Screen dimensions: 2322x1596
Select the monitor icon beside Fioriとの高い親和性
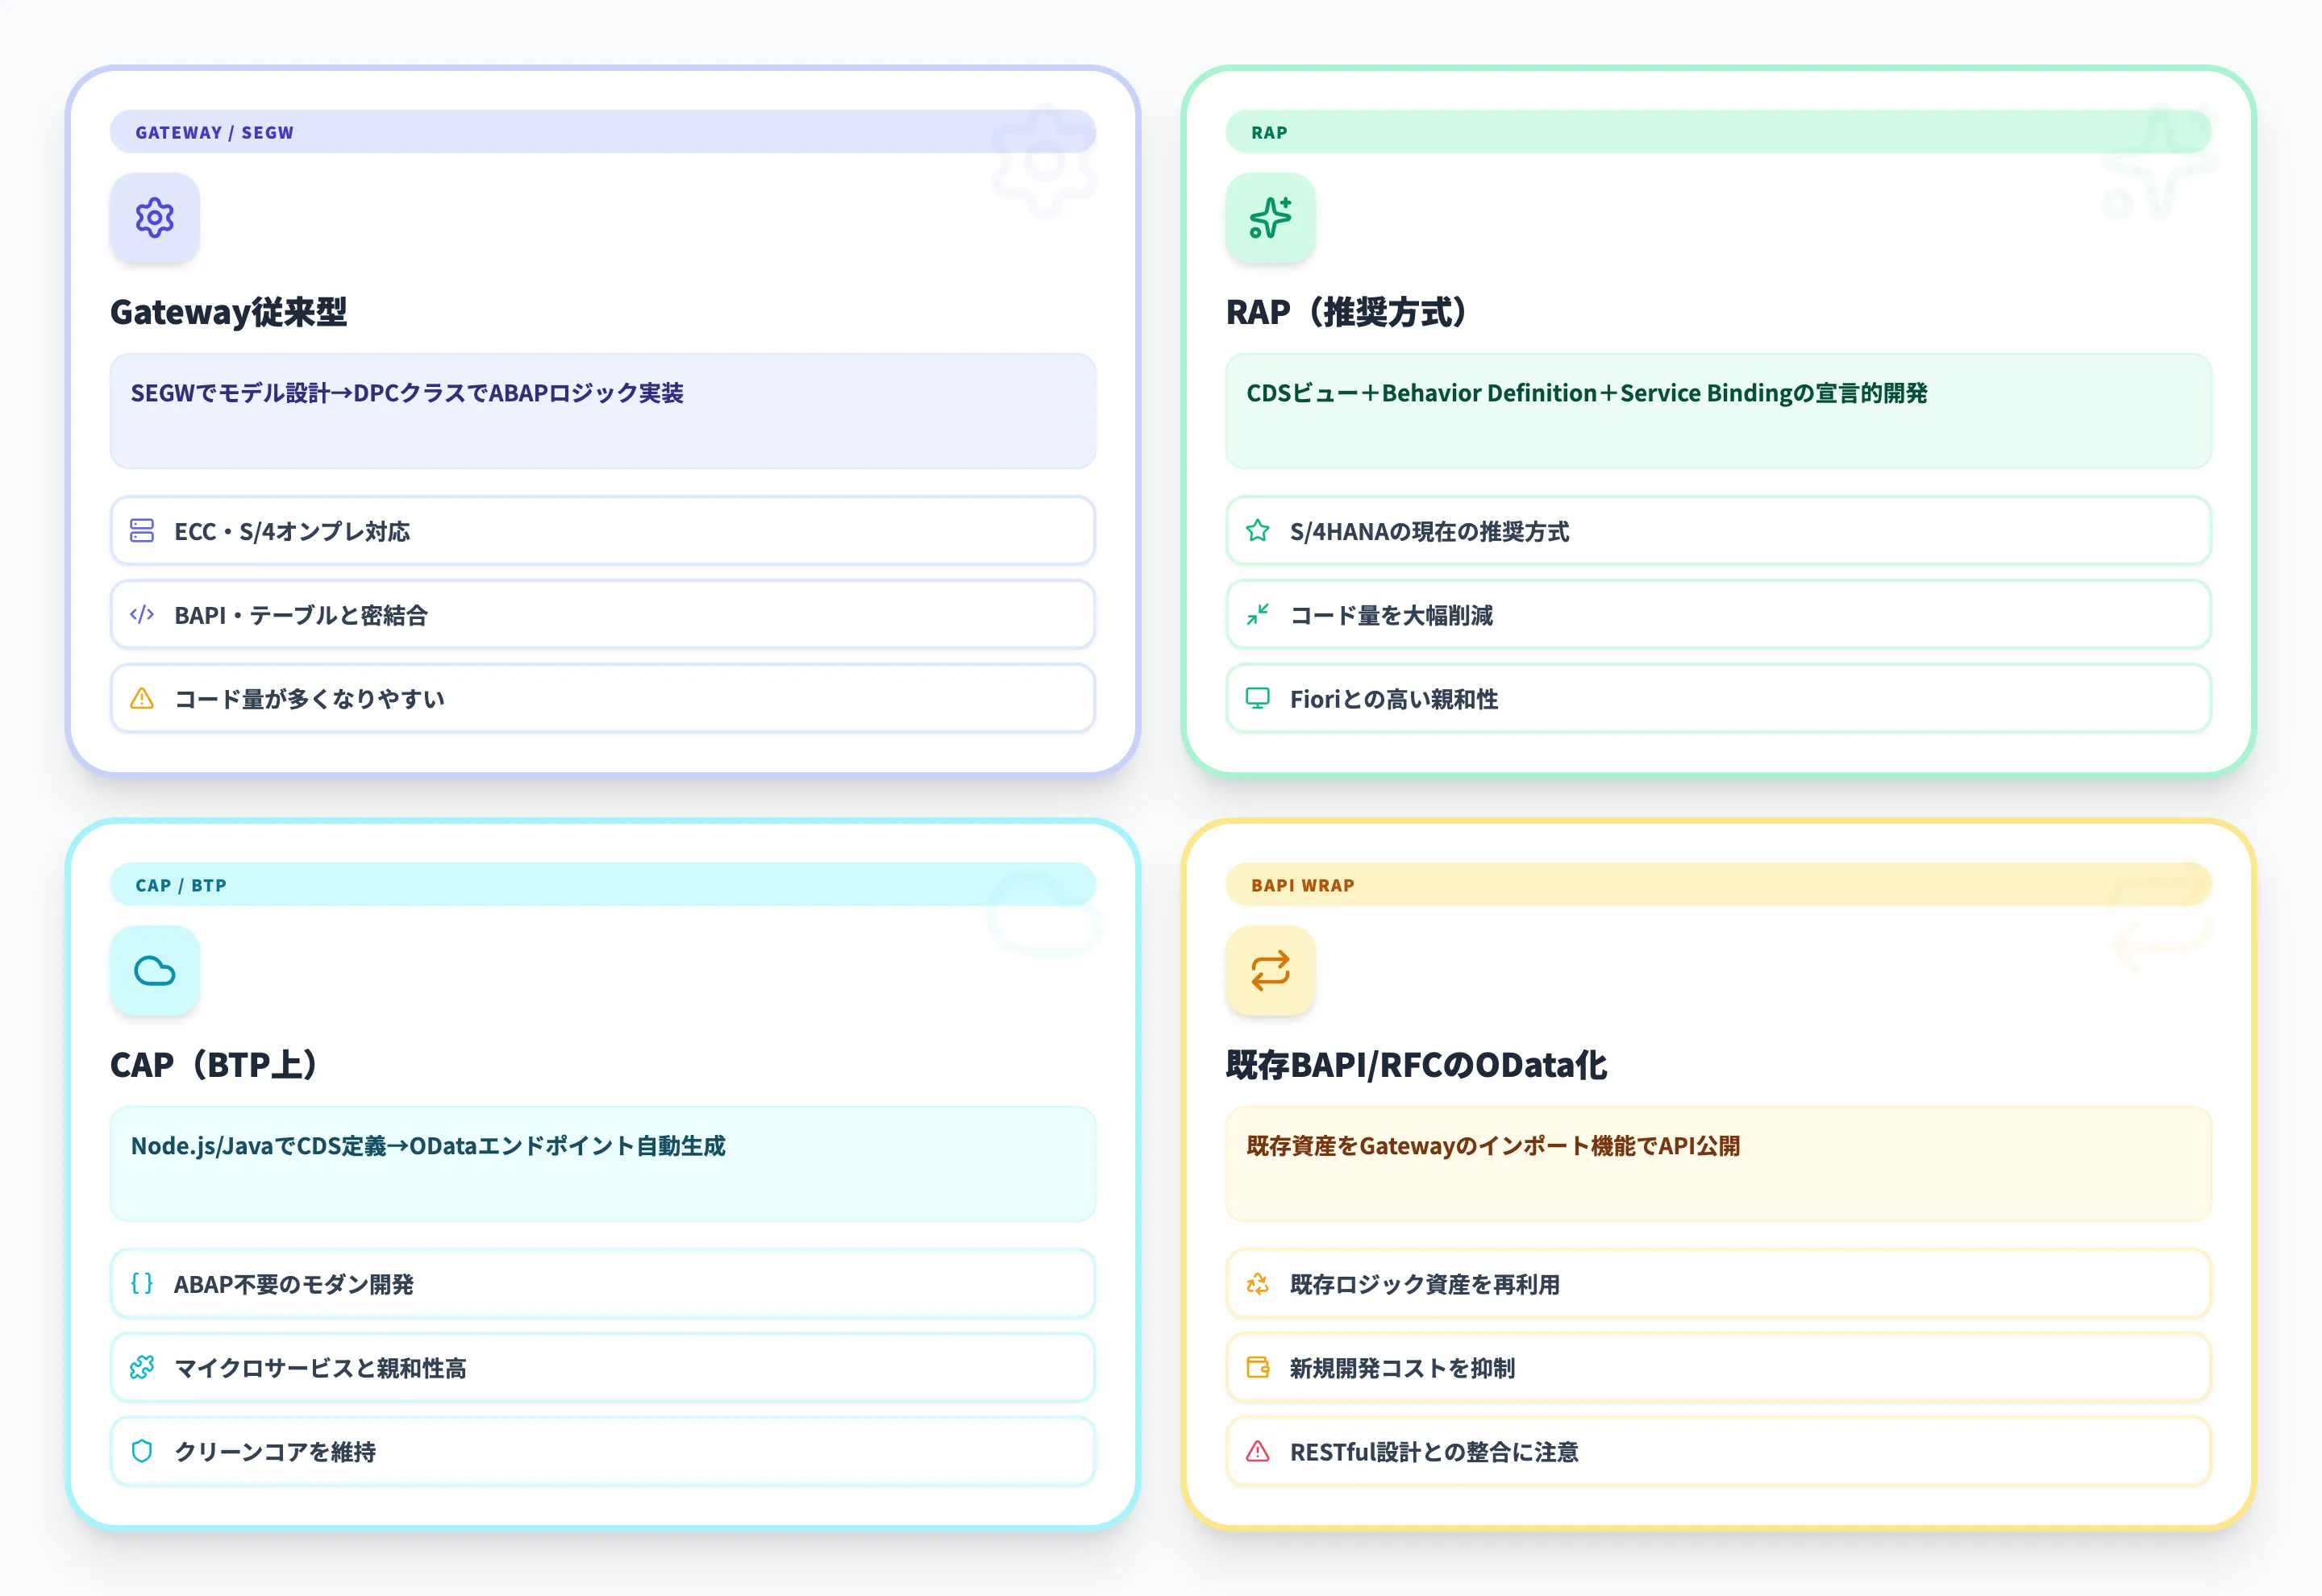(x=1257, y=699)
